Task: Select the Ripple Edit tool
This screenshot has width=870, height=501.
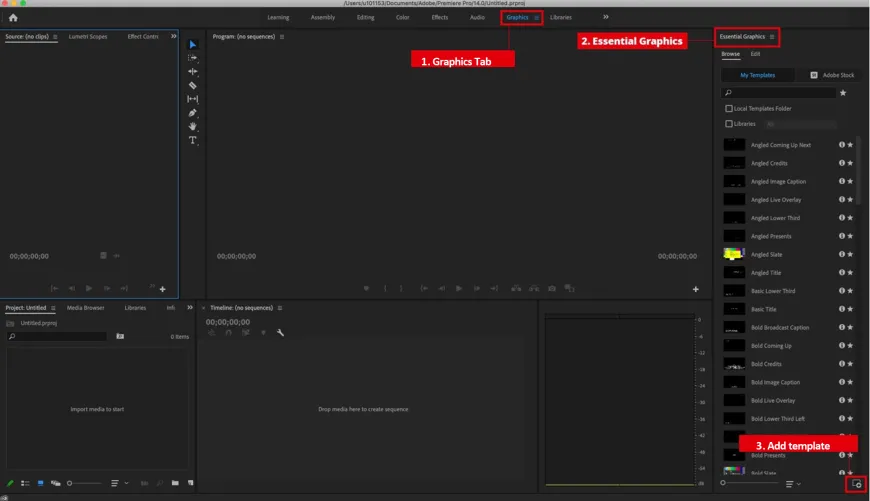Action: click(193, 72)
